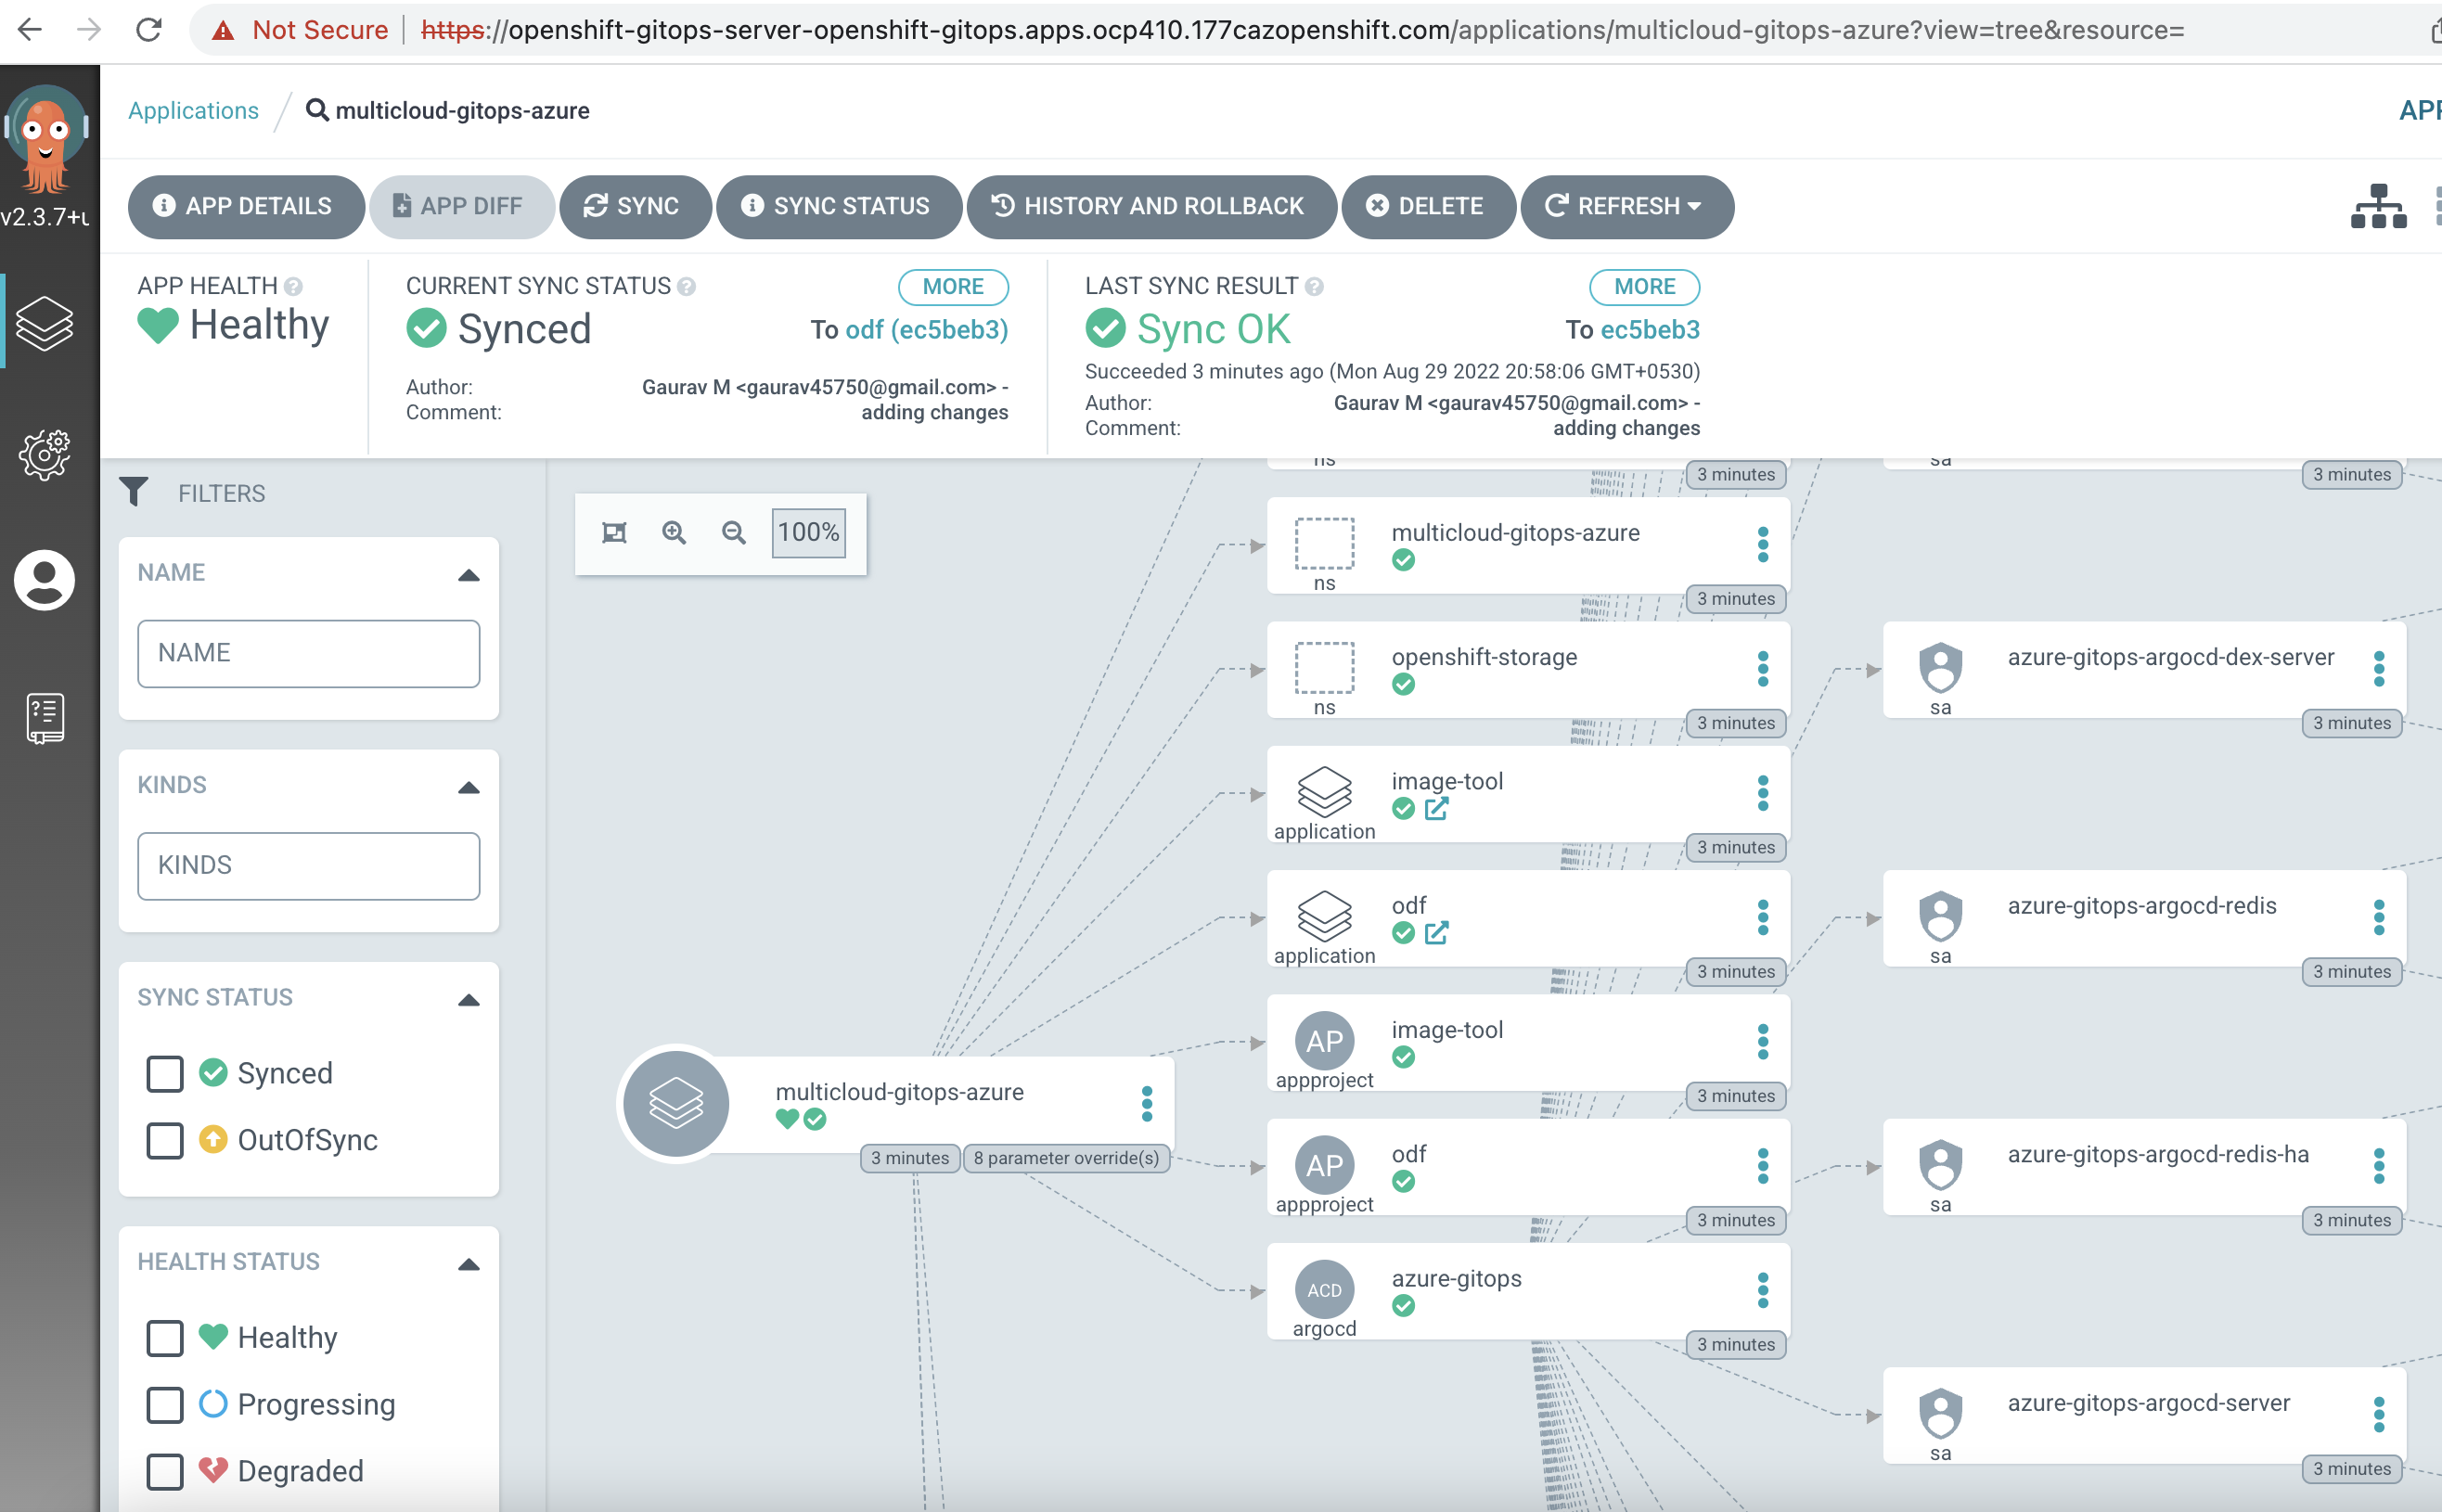This screenshot has width=2442, height=1512.
Task: Open the Documentation icon in sidebar
Action: (45, 718)
